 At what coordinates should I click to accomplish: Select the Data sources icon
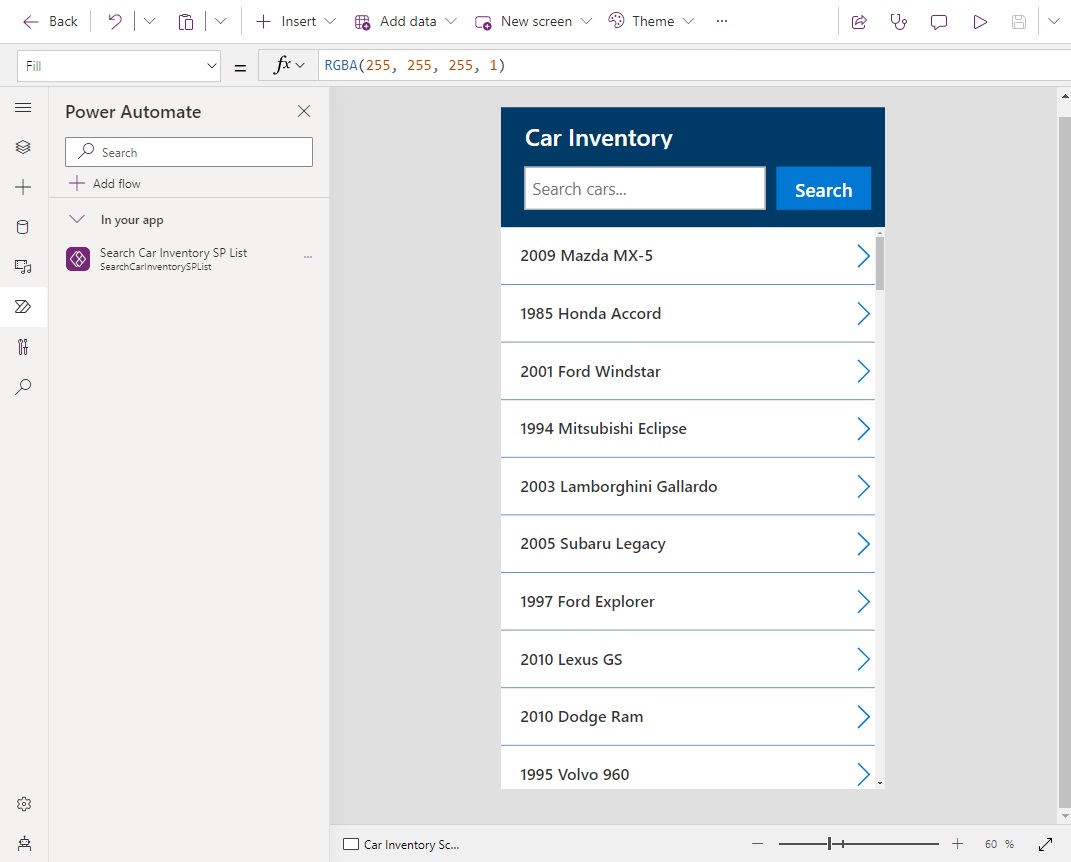tap(24, 226)
